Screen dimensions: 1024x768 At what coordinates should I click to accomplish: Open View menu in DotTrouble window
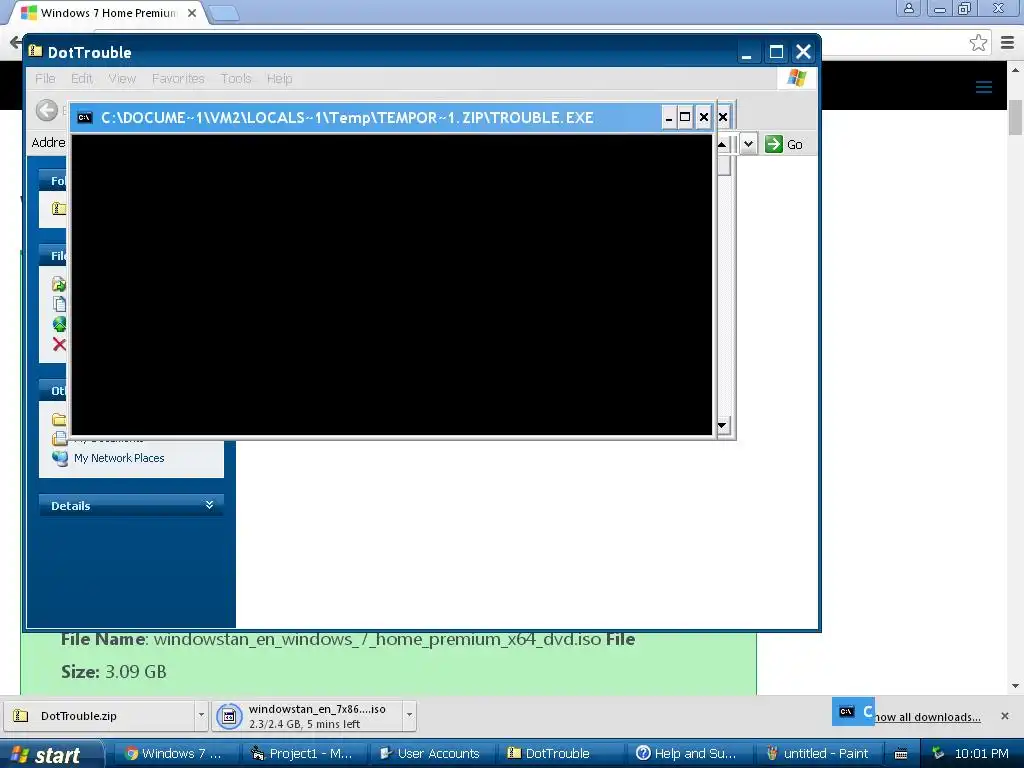coord(122,78)
